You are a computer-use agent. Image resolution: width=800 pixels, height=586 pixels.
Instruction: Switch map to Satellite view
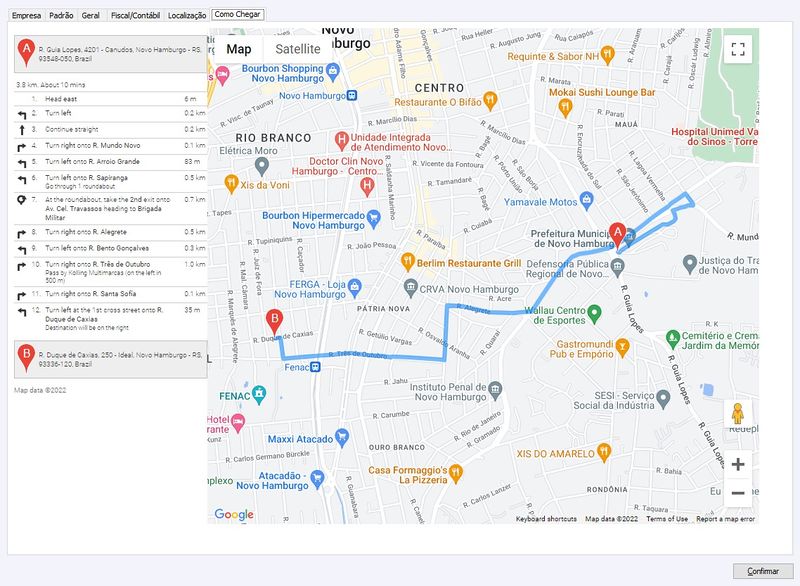point(298,49)
